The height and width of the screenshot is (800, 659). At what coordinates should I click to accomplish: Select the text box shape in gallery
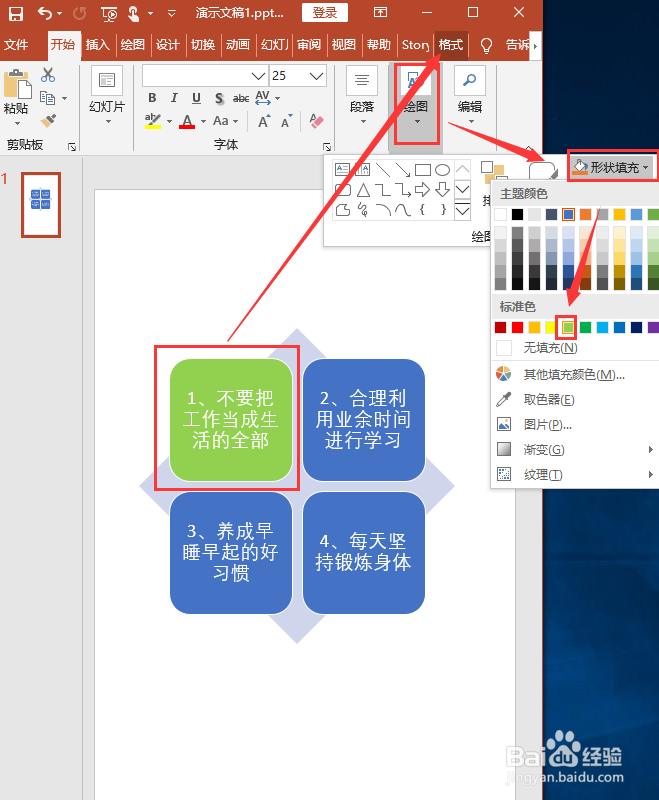pyautogui.click(x=342, y=169)
